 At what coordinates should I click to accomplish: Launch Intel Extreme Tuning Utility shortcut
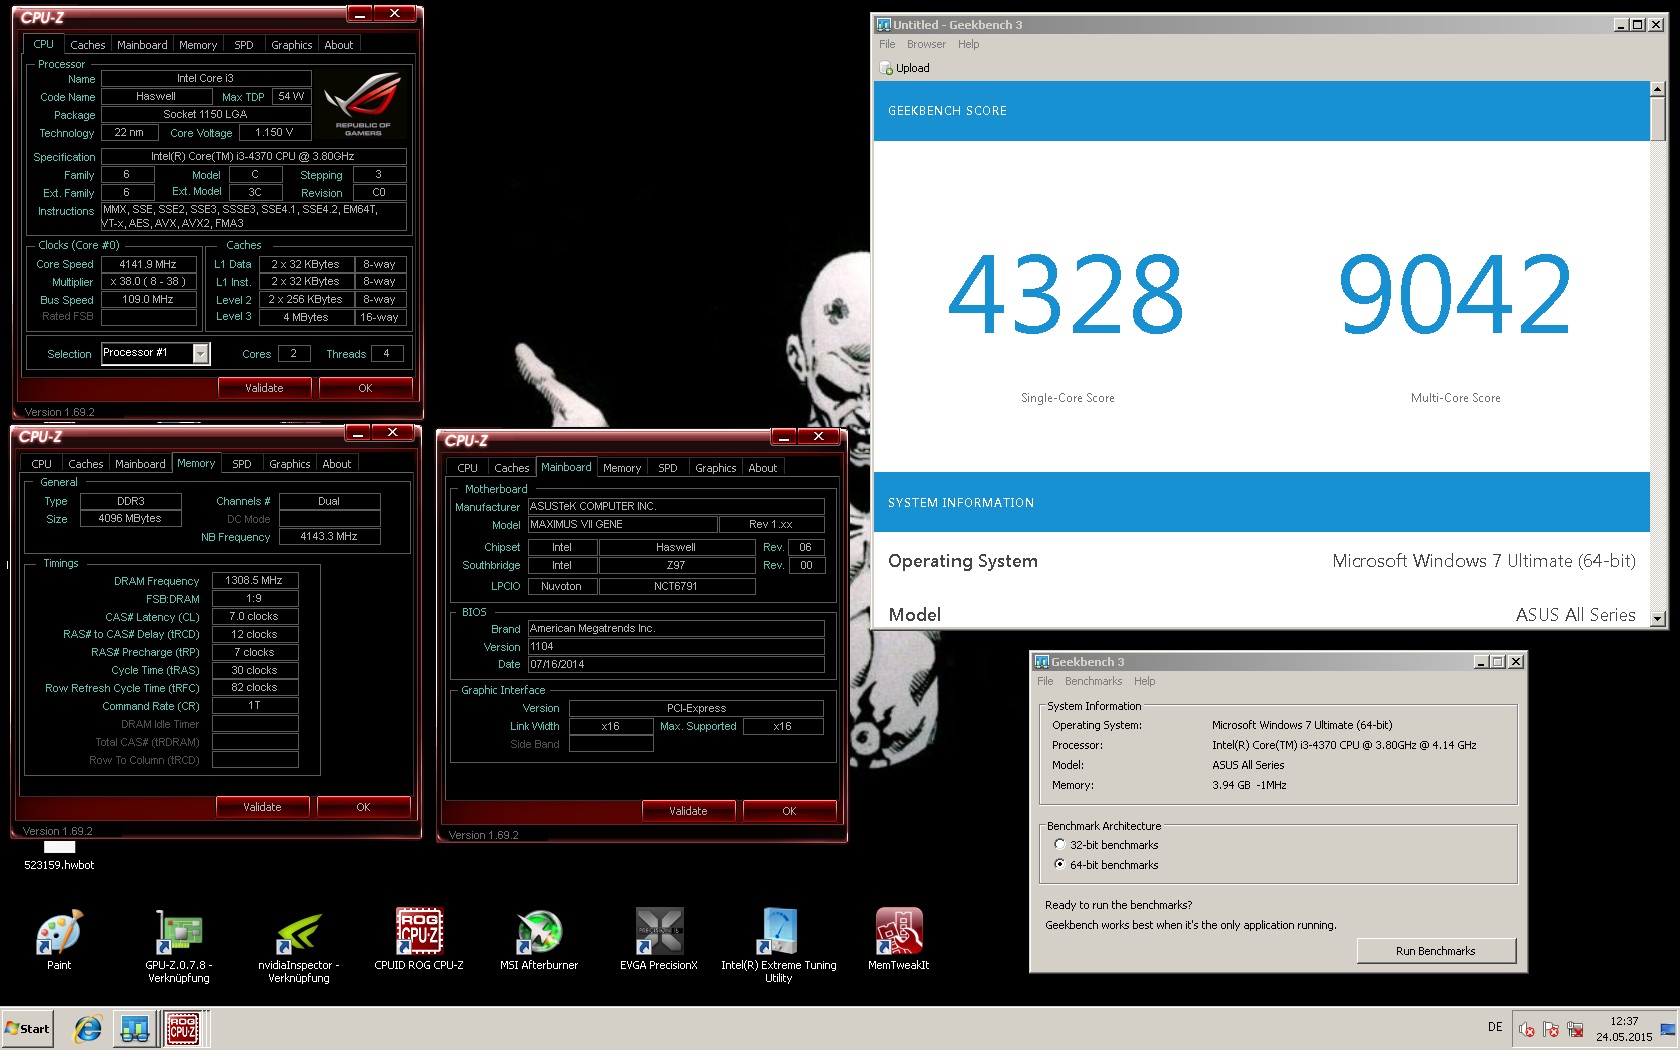click(779, 945)
